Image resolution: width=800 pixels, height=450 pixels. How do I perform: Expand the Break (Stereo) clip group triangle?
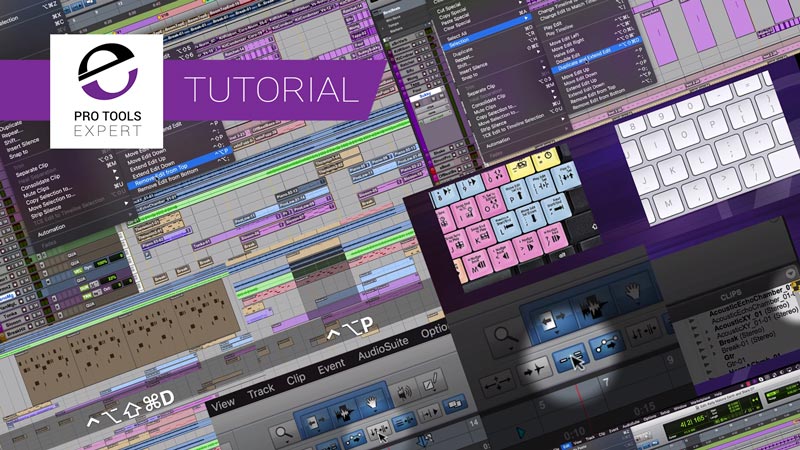[x=712, y=346]
